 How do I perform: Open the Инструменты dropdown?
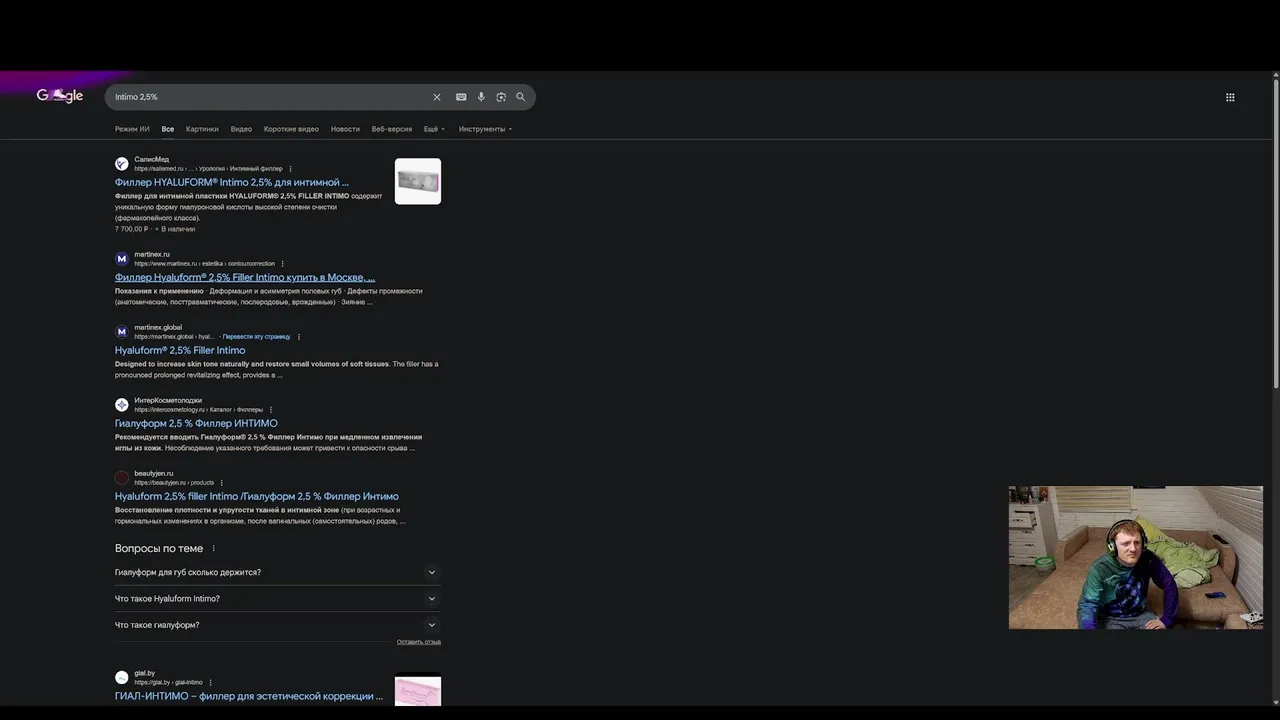[x=485, y=129]
